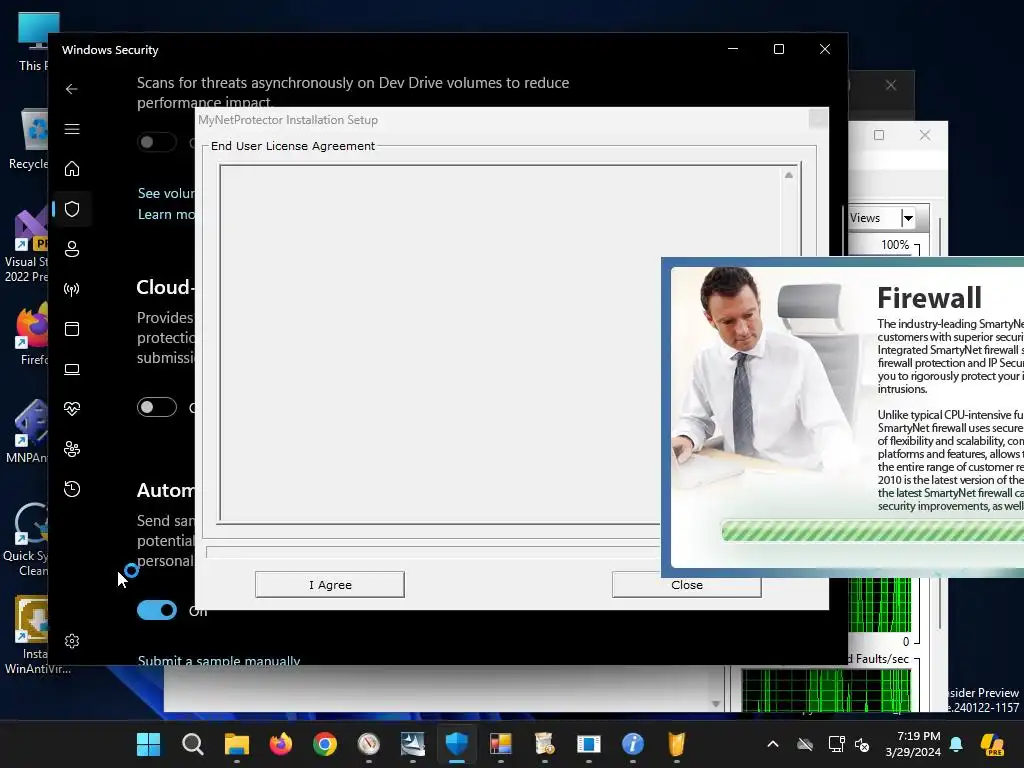The image size is (1024, 768).
Task: Open taskbar Search
Action: point(193,744)
